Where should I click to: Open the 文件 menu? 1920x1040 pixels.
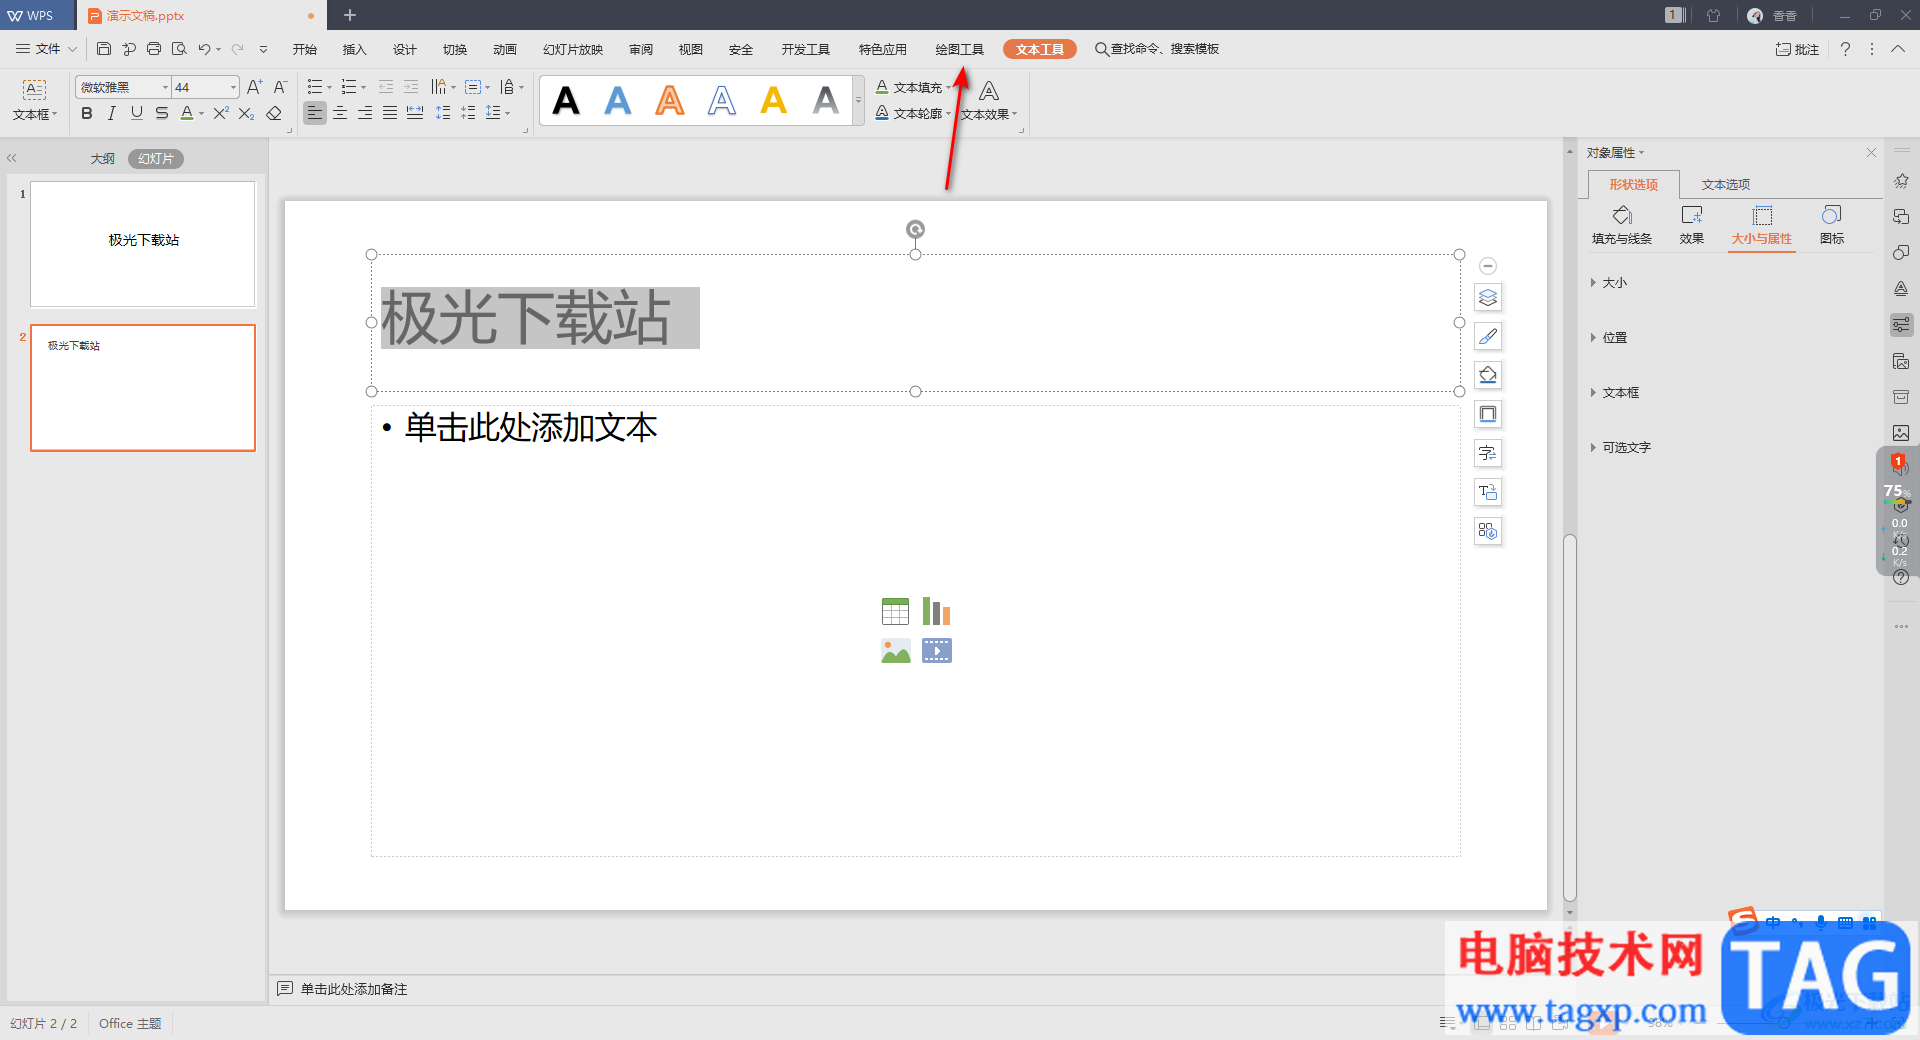coord(47,49)
